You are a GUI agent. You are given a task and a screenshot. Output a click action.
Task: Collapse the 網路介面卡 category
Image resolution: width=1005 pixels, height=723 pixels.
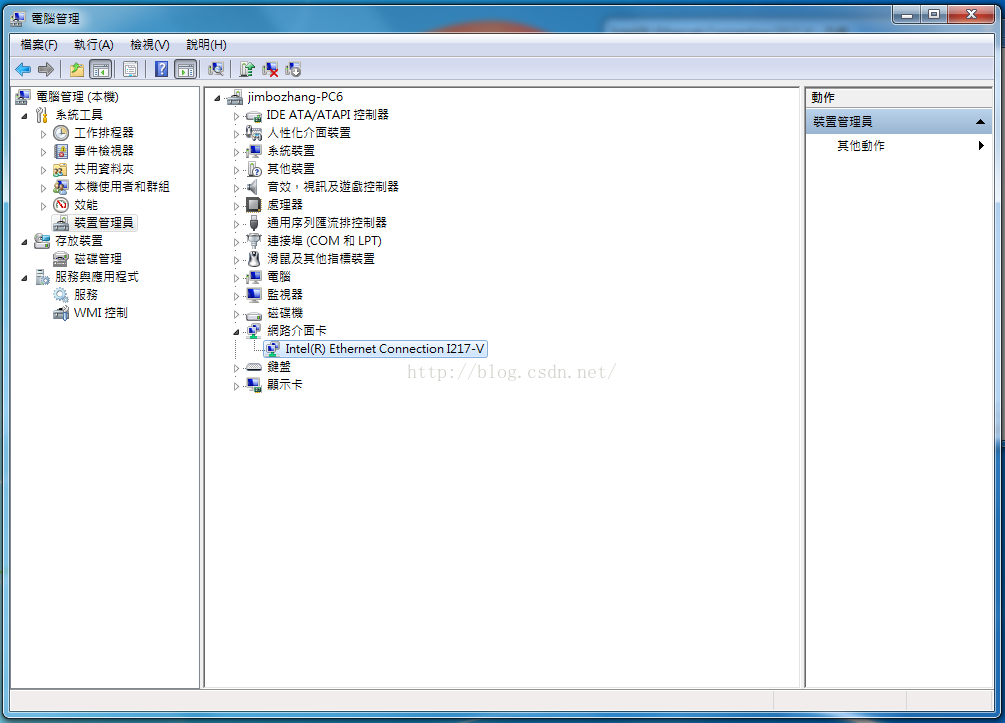pyautogui.click(x=236, y=332)
